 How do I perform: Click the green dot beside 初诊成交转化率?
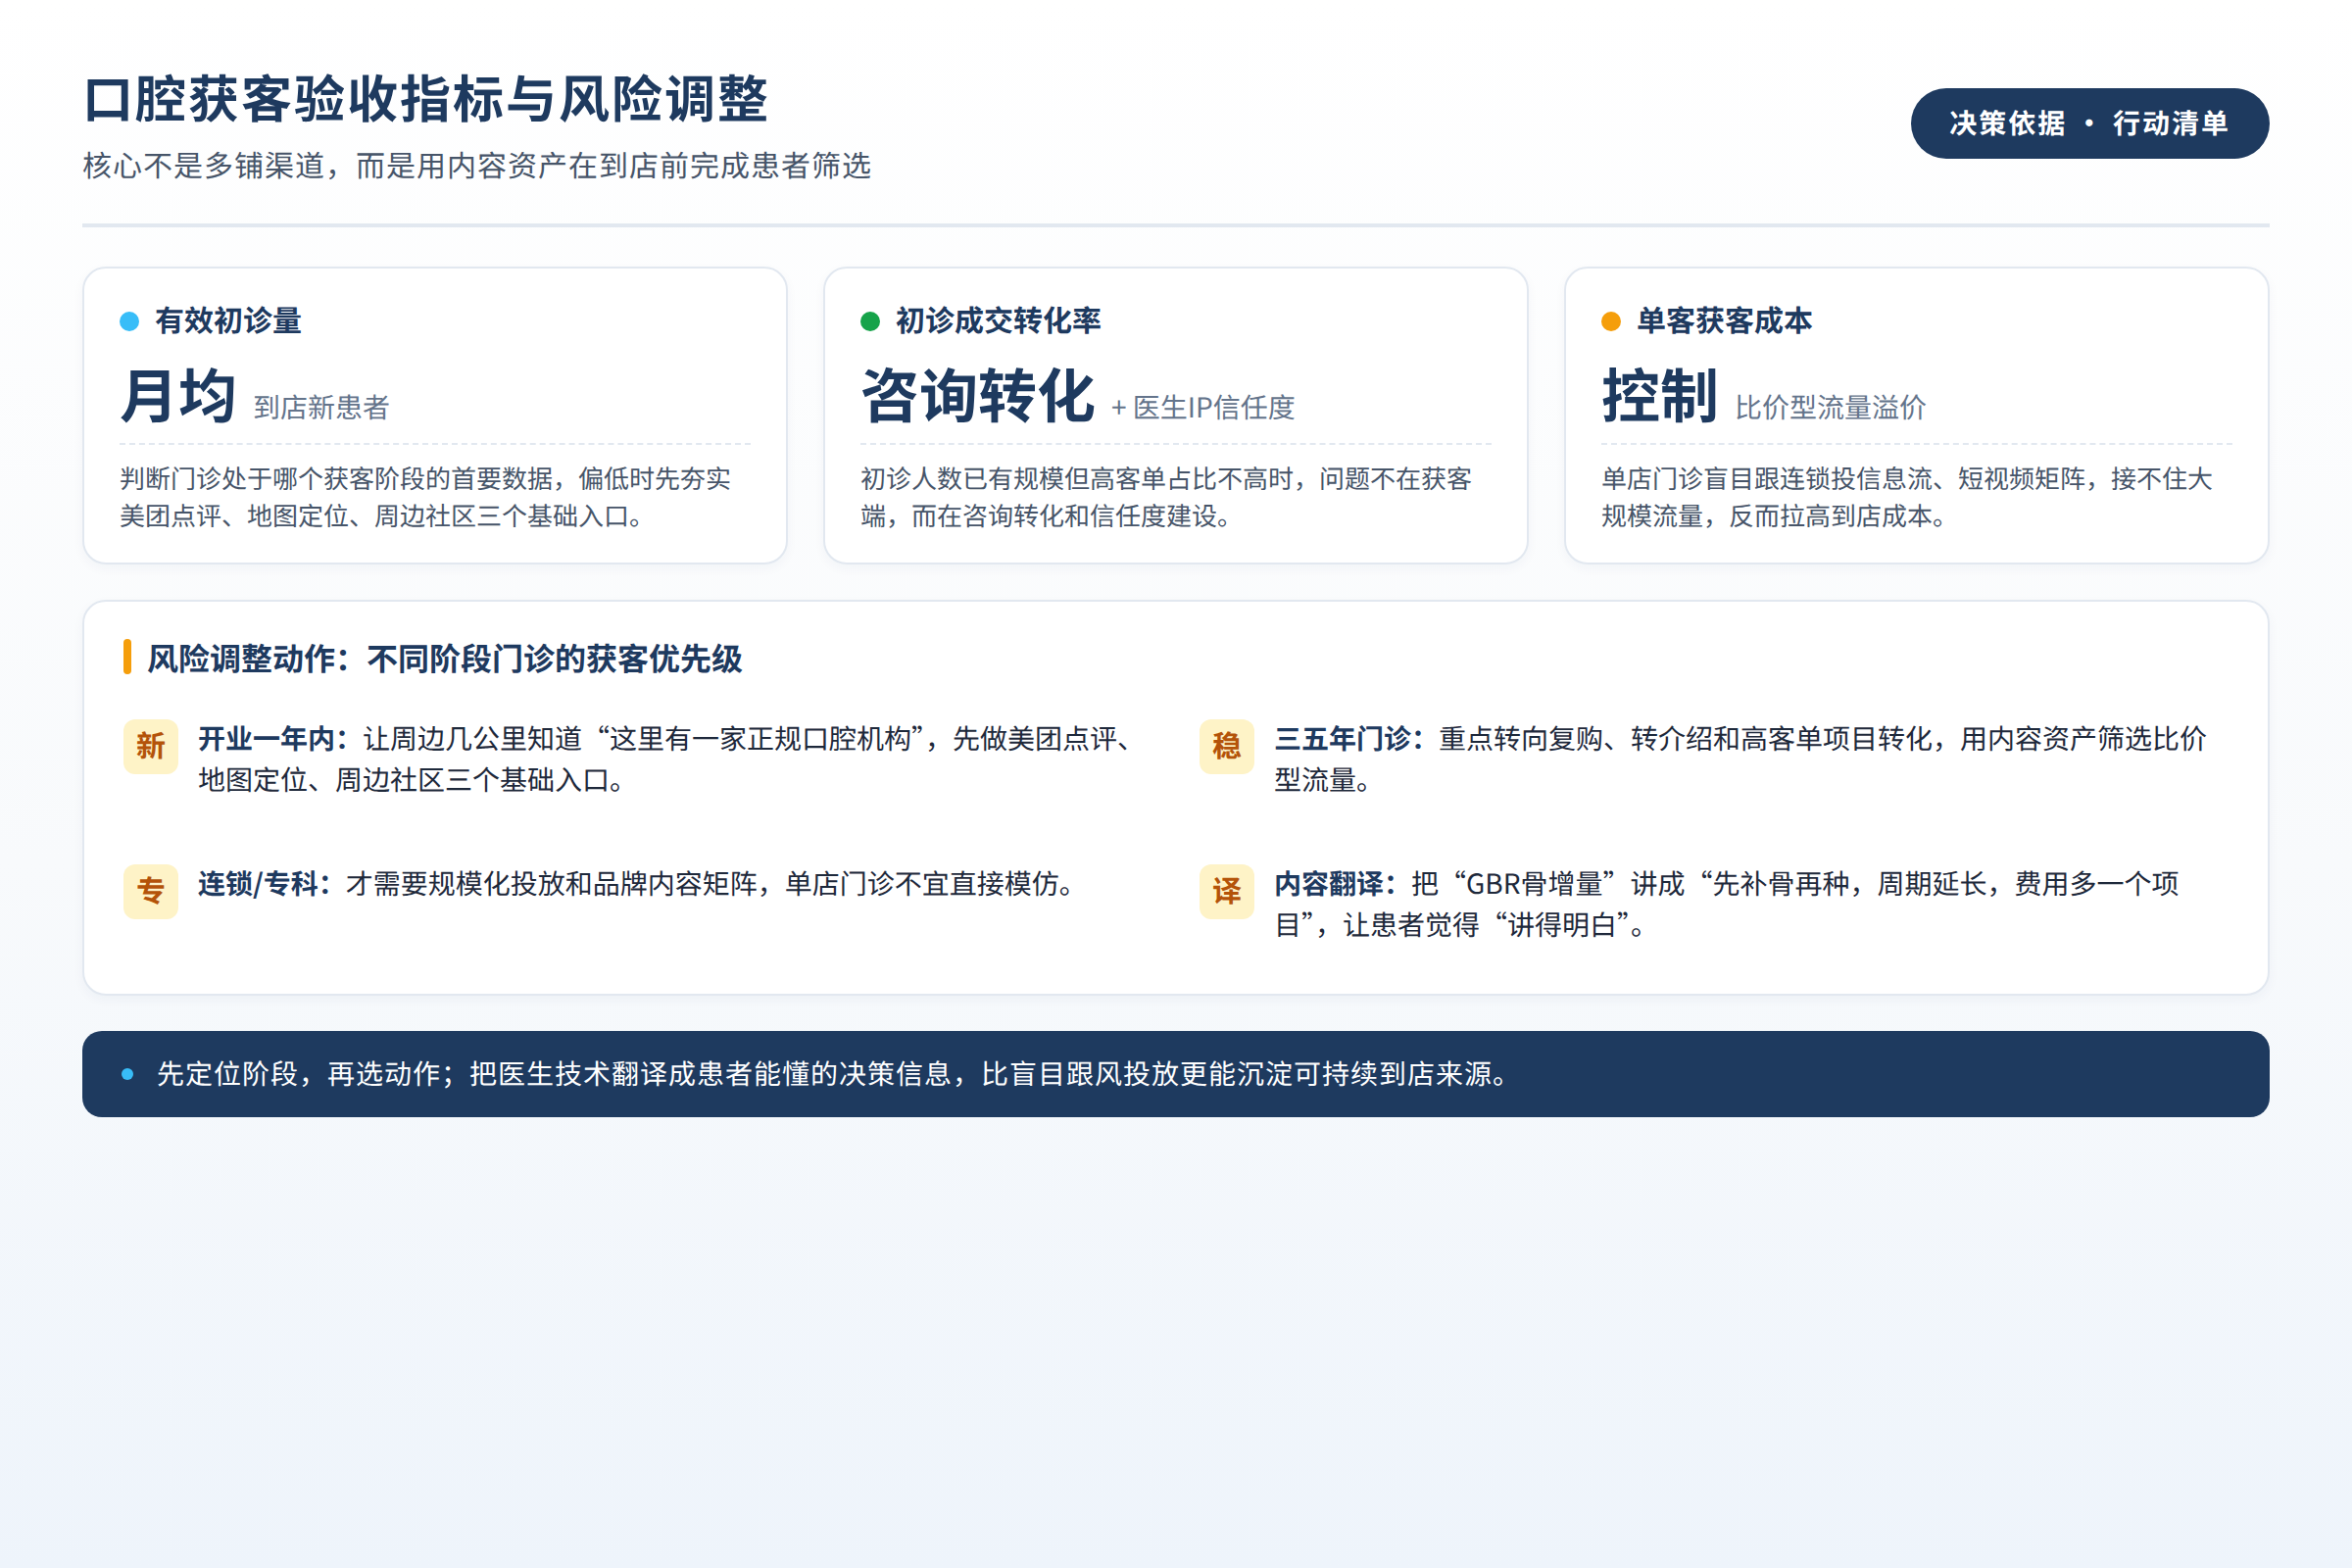coord(870,321)
